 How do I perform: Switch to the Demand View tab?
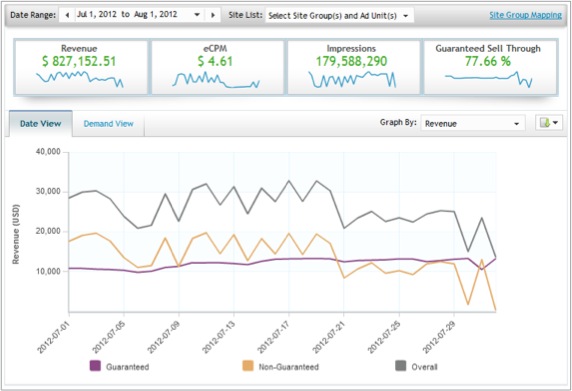[108, 124]
